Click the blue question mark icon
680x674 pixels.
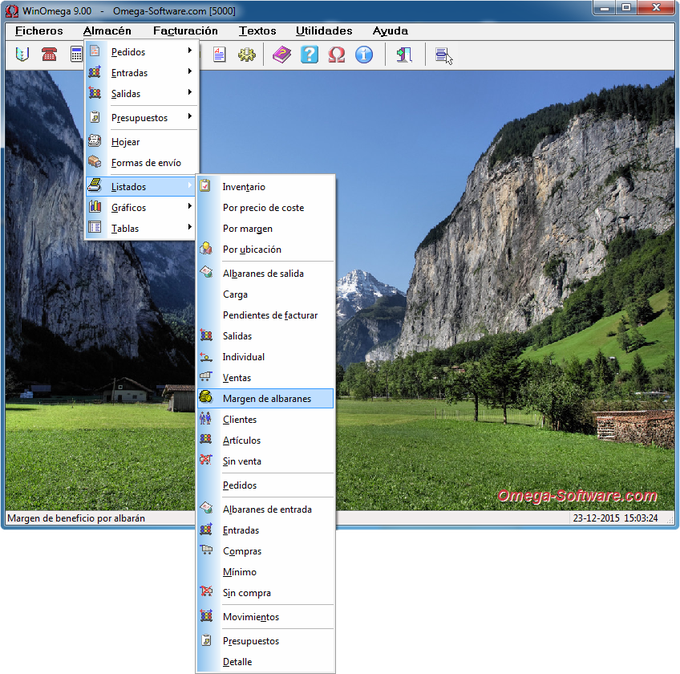pyautogui.click(x=309, y=55)
